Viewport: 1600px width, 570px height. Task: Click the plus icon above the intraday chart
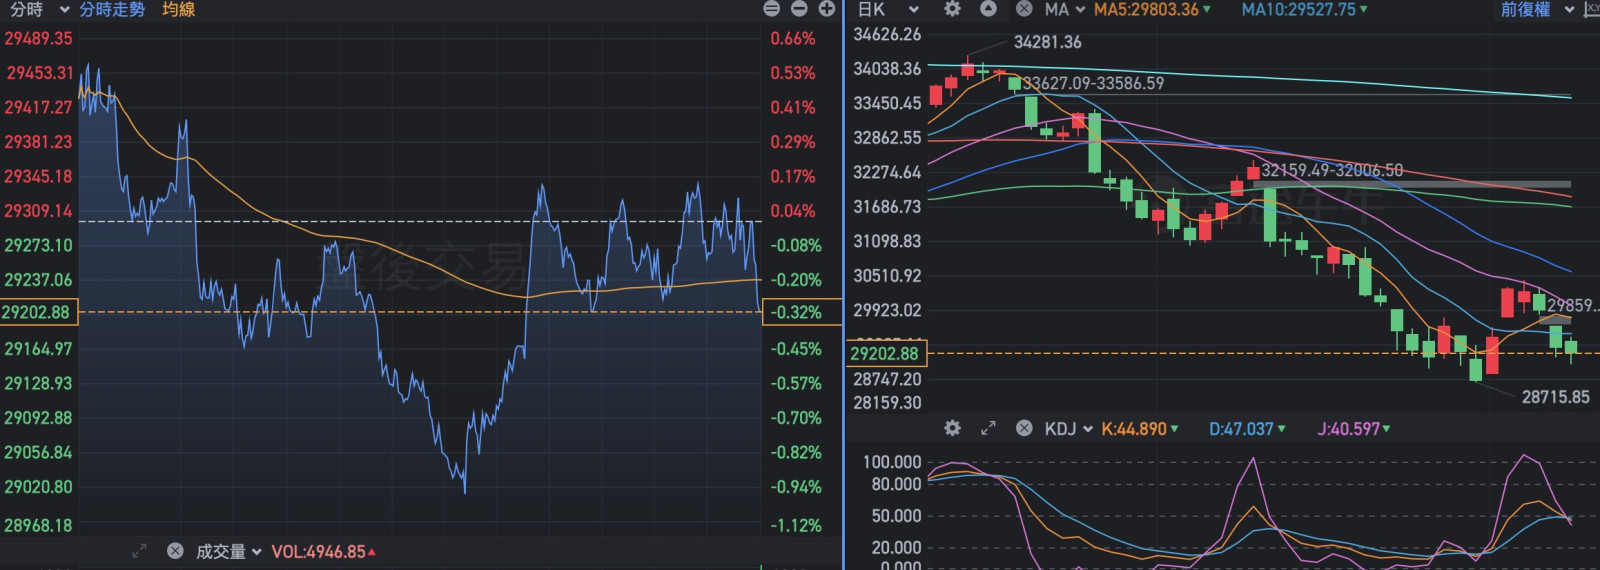click(x=827, y=9)
